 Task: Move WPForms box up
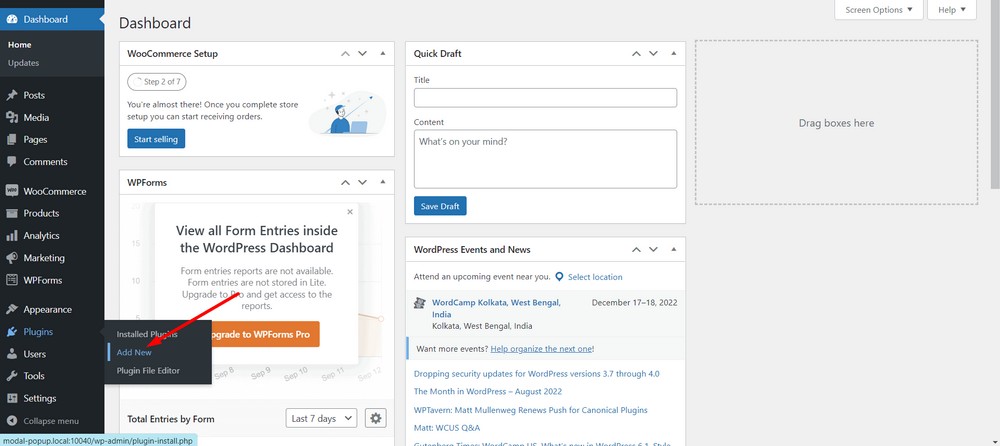[x=345, y=182]
